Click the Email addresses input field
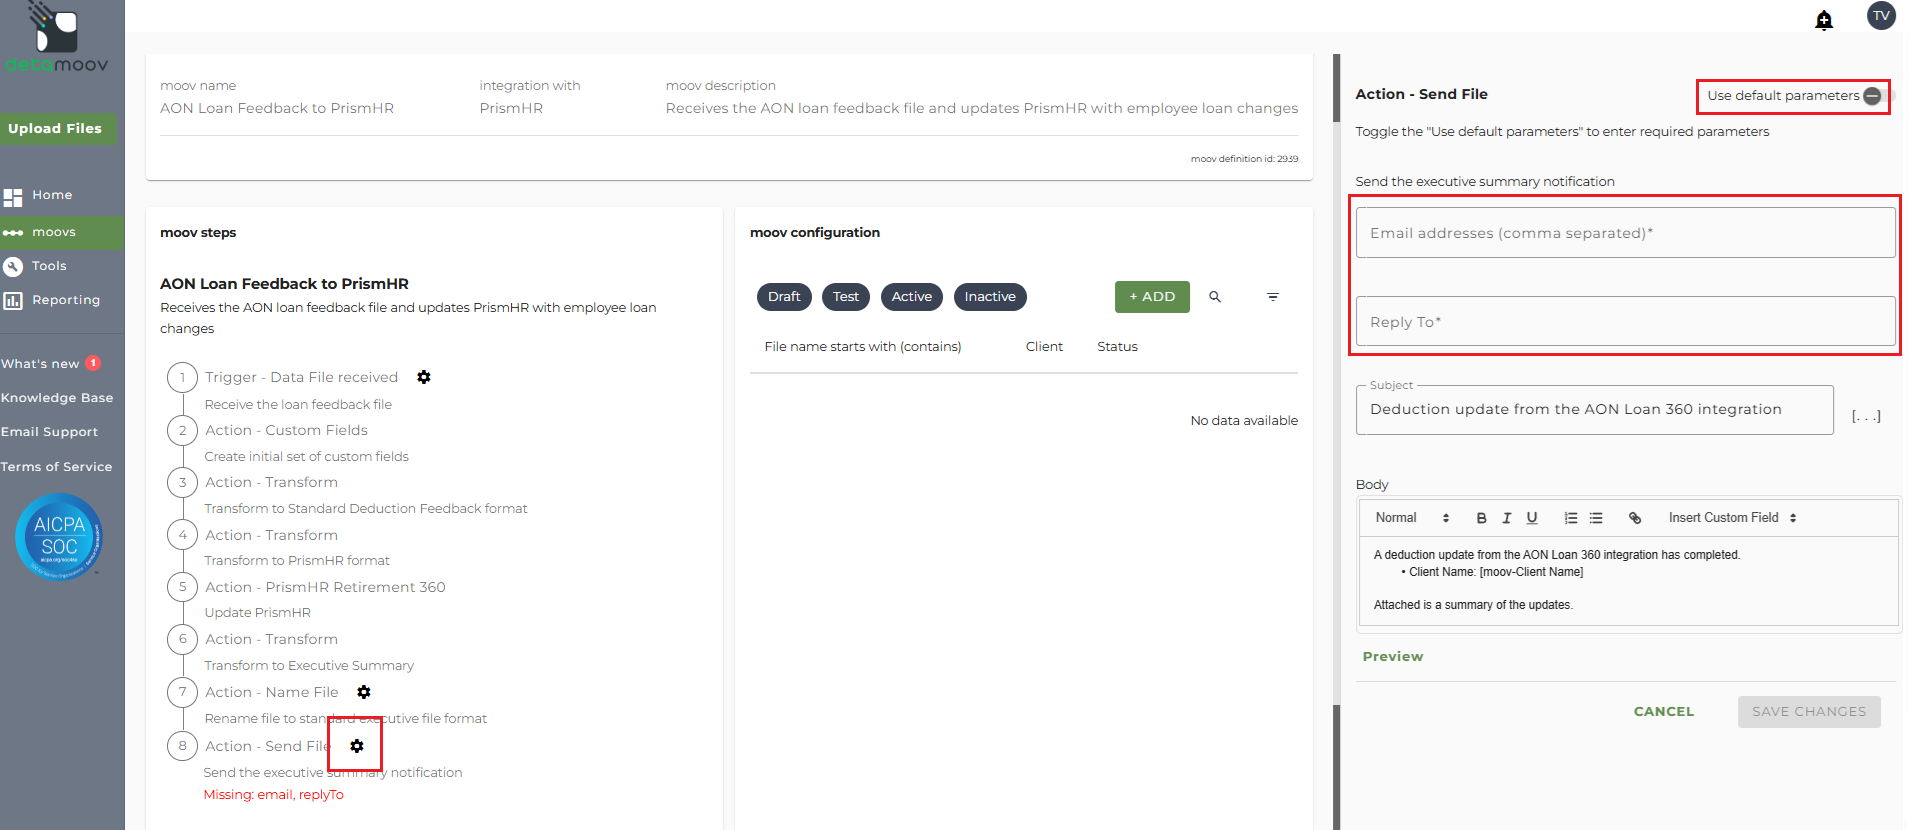1908x830 pixels. 1625,233
